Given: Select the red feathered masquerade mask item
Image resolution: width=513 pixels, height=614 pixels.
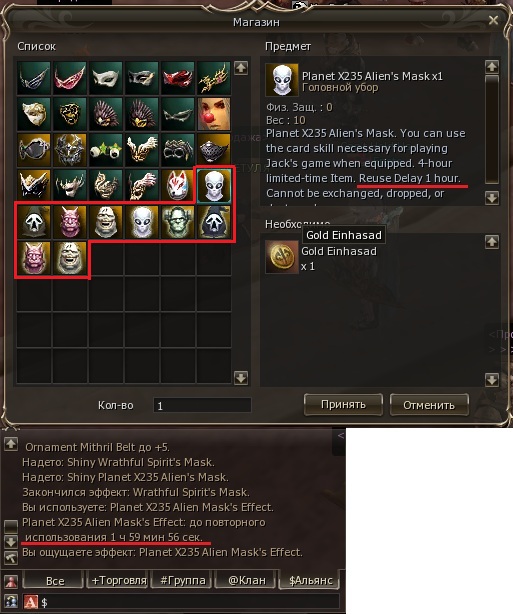Looking at the screenshot, I should point(178,78).
